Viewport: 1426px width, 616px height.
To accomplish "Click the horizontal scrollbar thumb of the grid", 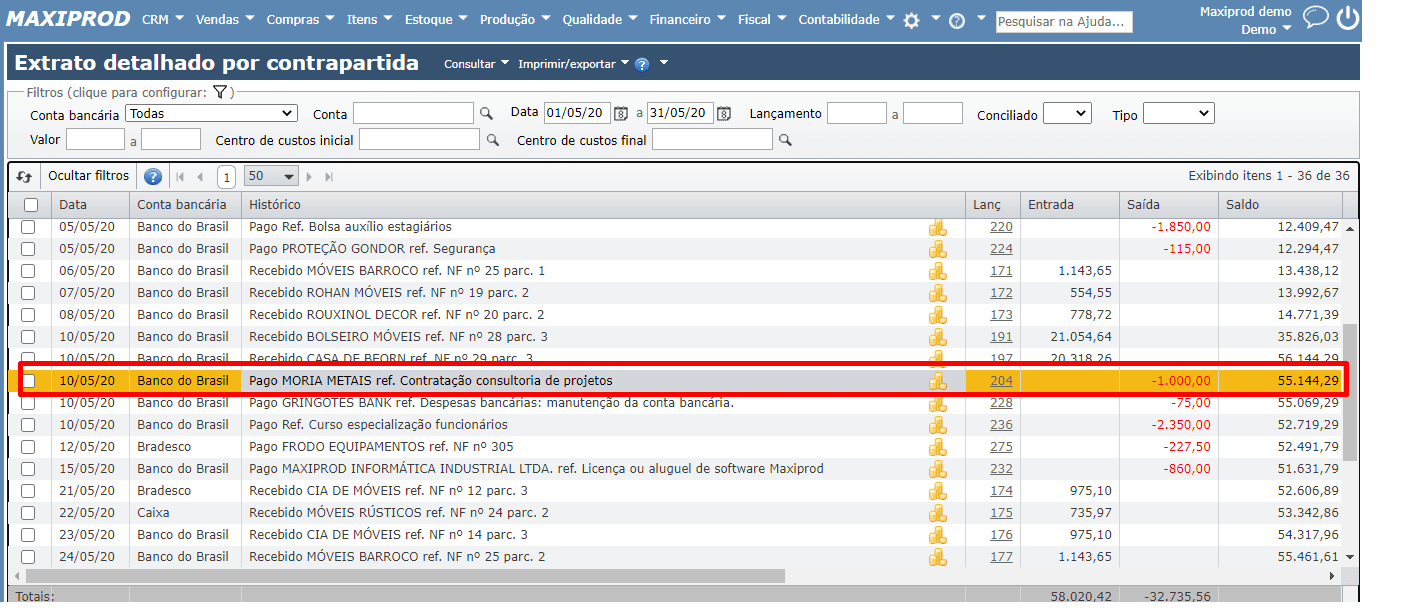I will [406, 577].
